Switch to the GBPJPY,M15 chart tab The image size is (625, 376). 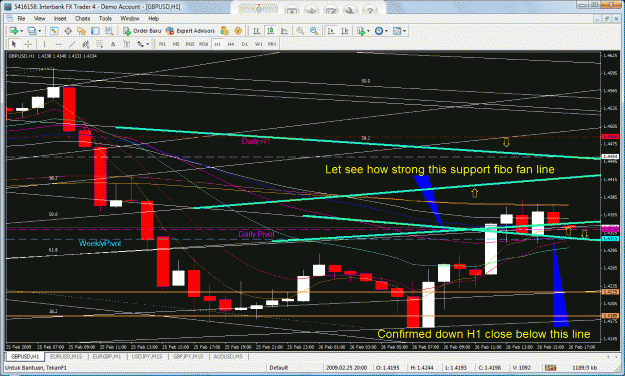tap(188, 356)
